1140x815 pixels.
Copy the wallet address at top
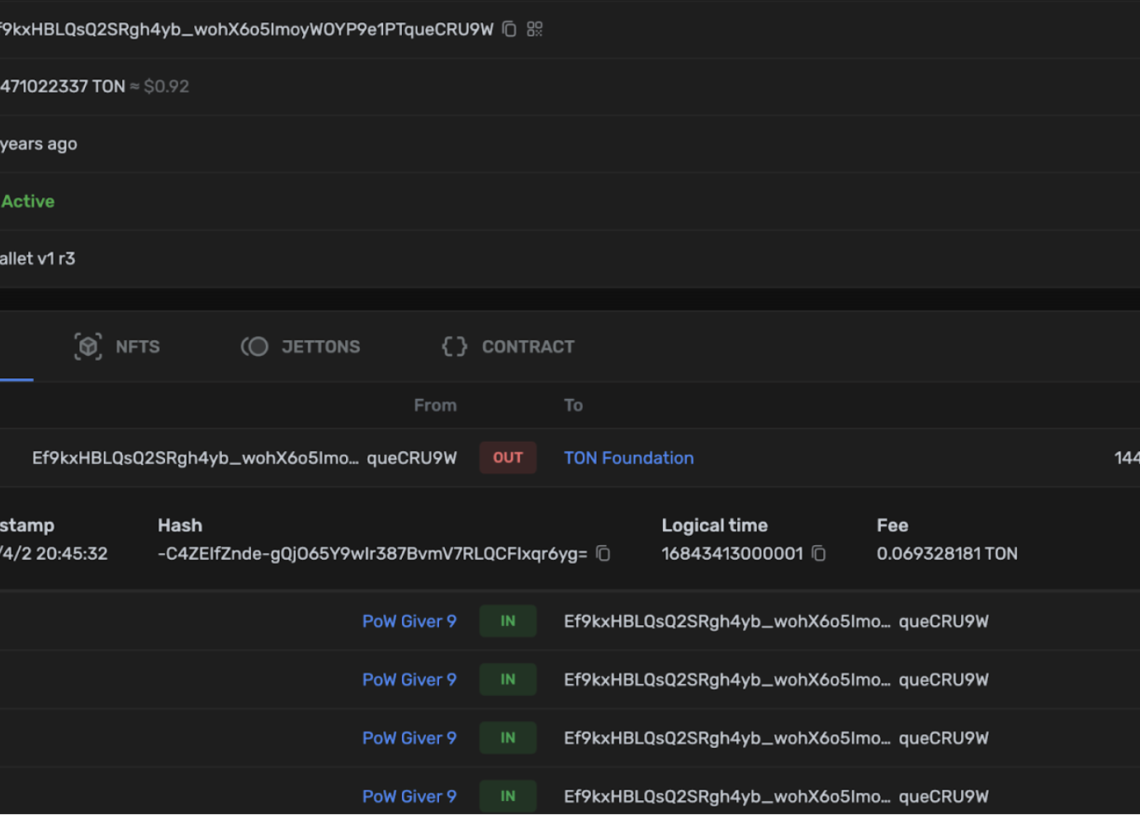point(510,29)
